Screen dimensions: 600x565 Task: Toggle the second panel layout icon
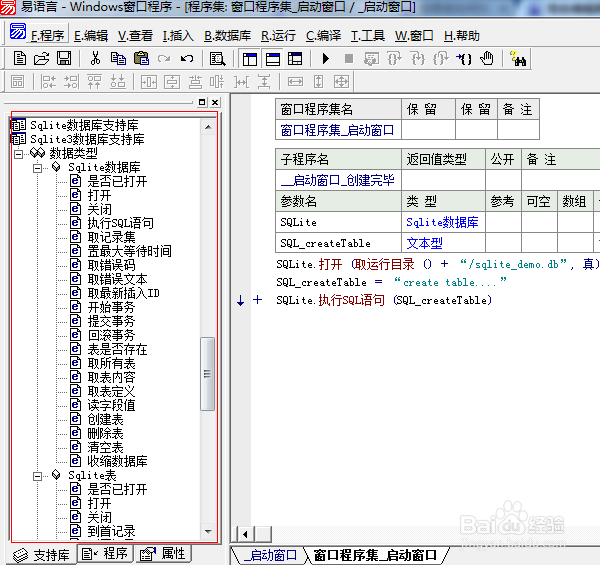[x=272, y=59]
